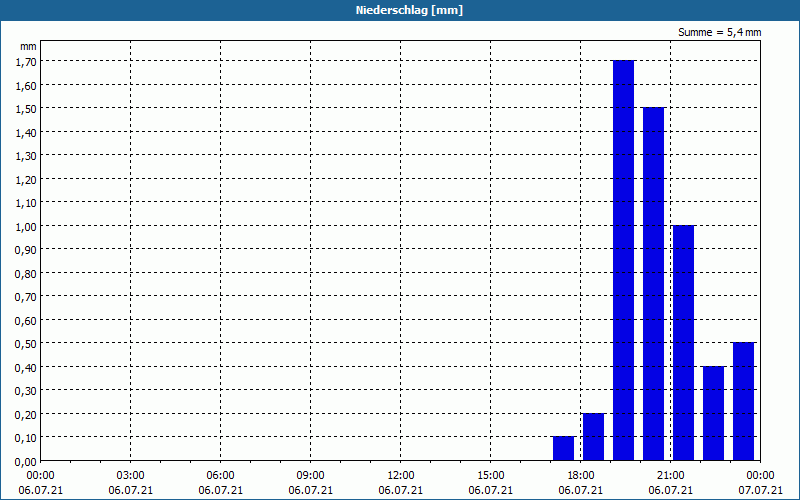
Task: Select the Summe = 5,4 mm total label
Action: [719, 32]
